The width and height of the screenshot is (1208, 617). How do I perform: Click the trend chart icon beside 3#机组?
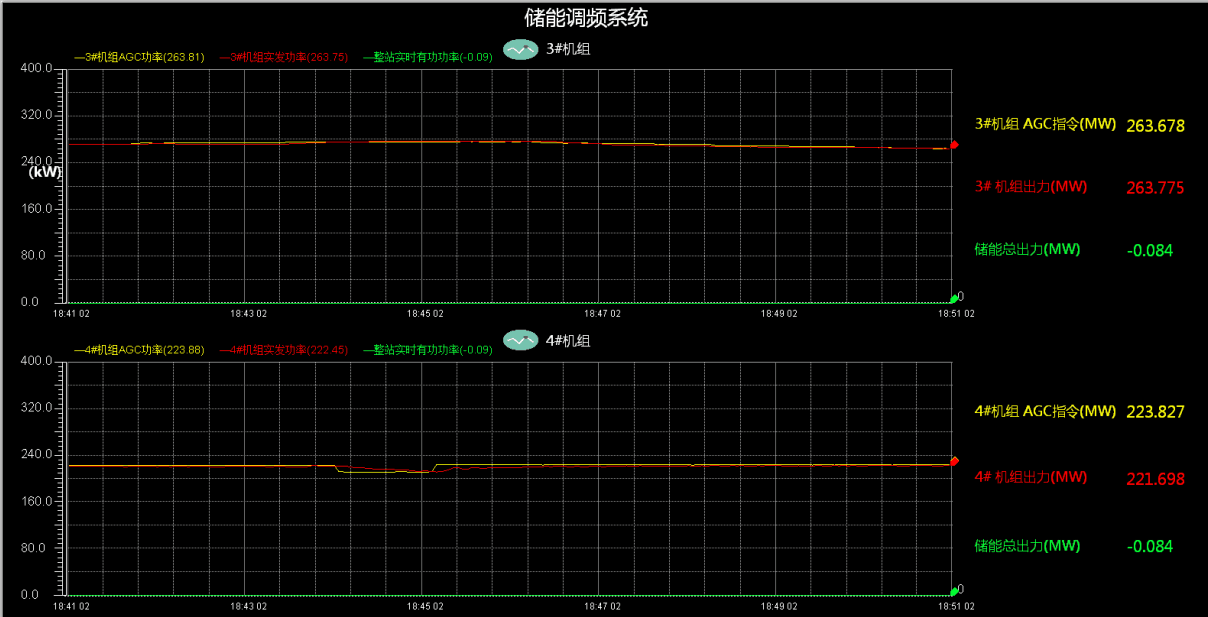[520, 49]
